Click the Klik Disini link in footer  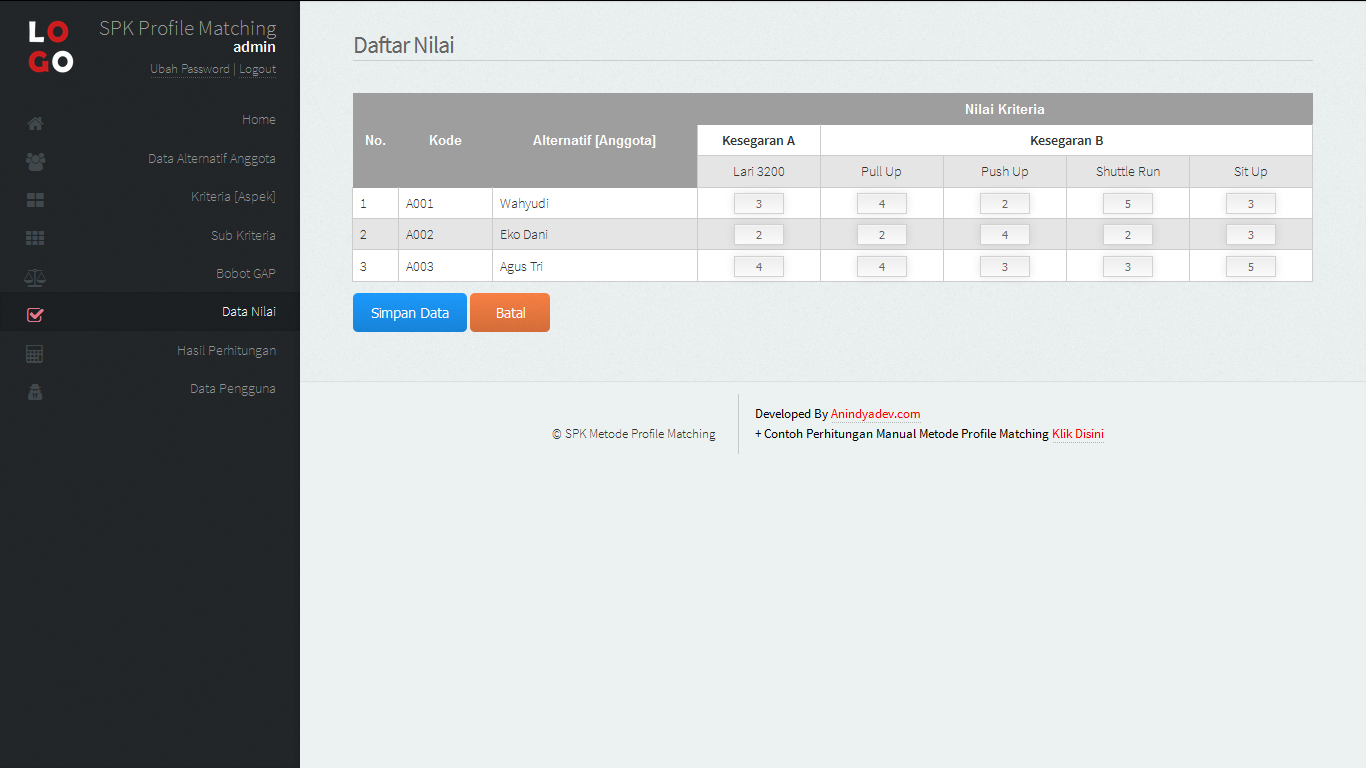tap(1077, 434)
